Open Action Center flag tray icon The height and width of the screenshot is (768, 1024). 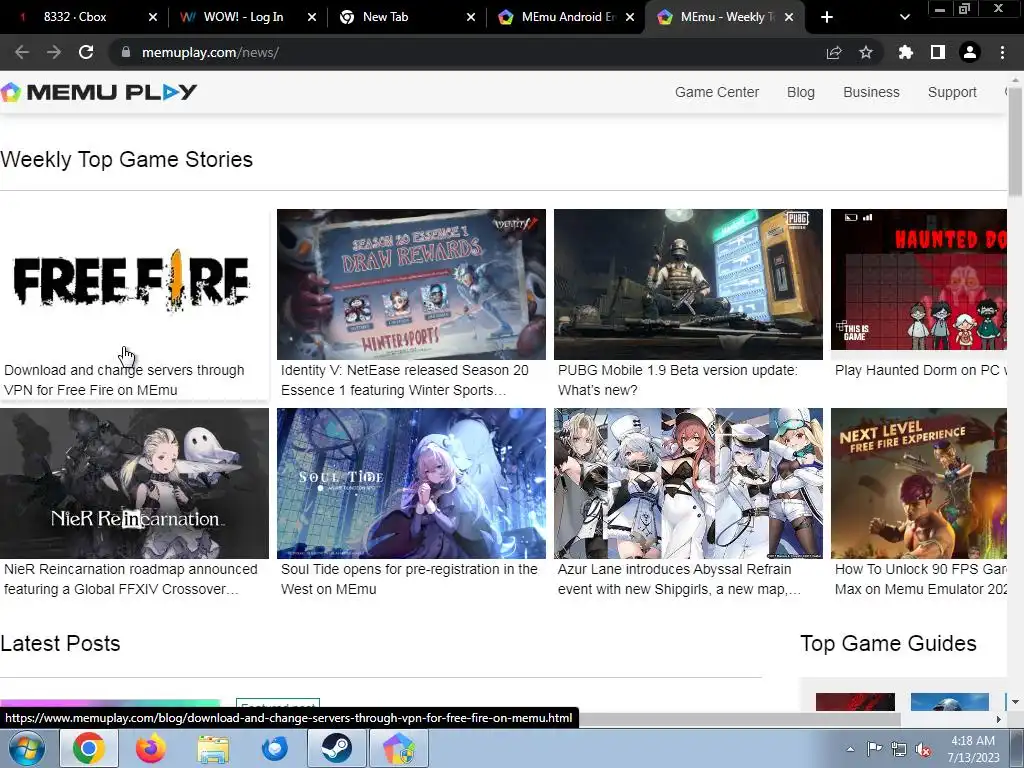[x=874, y=749]
